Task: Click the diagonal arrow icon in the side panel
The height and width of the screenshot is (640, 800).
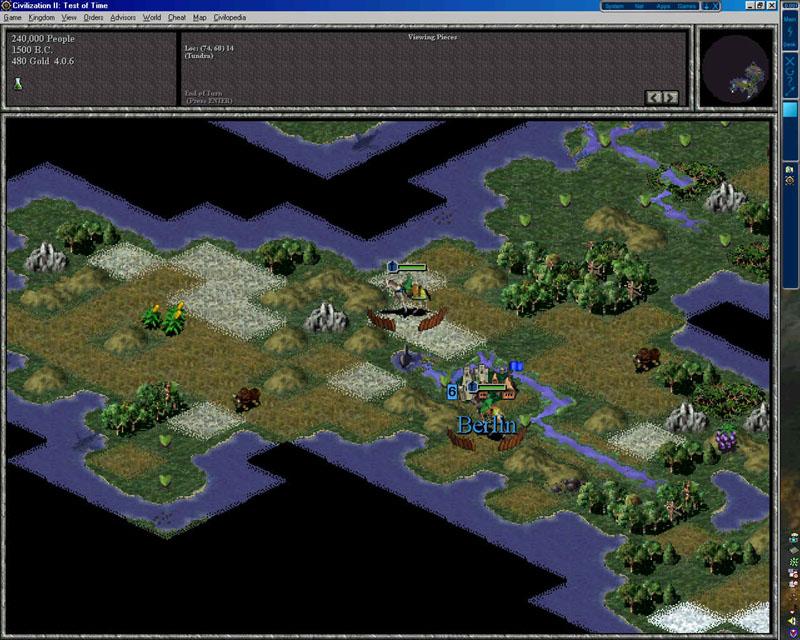Action: [x=790, y=91]
